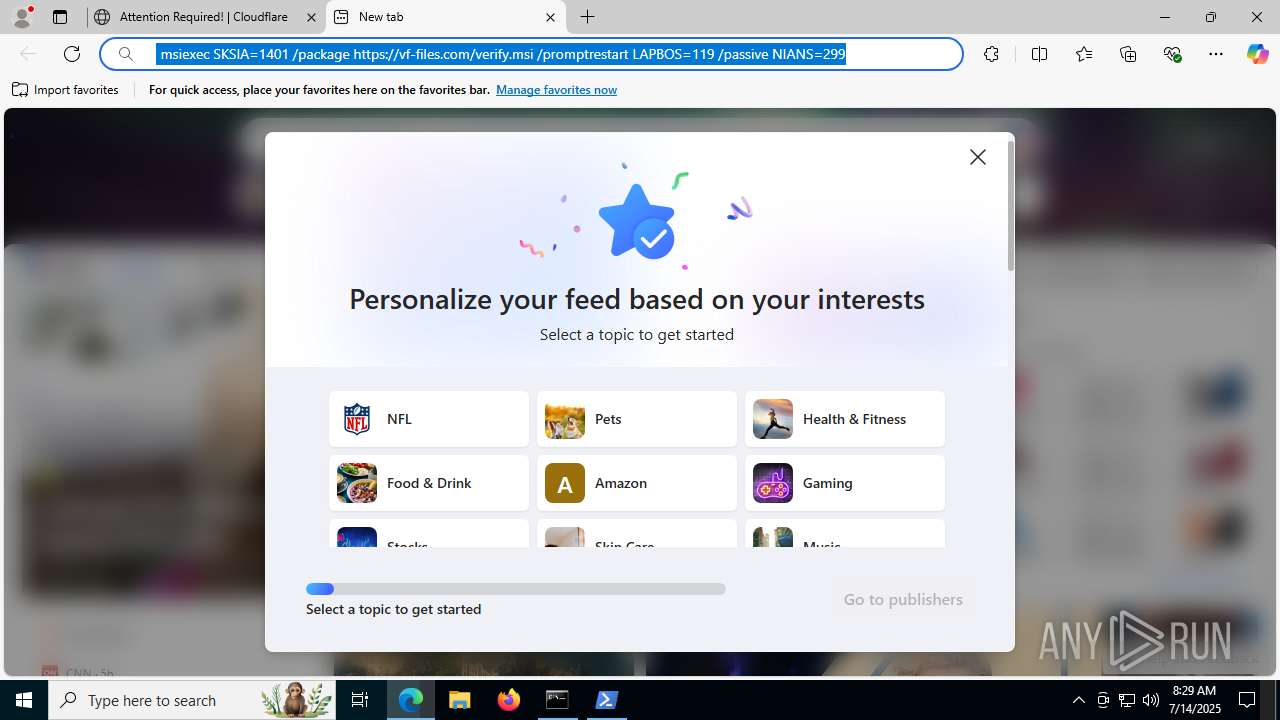Open the tab actions menu icon

[x=60, y=17]
